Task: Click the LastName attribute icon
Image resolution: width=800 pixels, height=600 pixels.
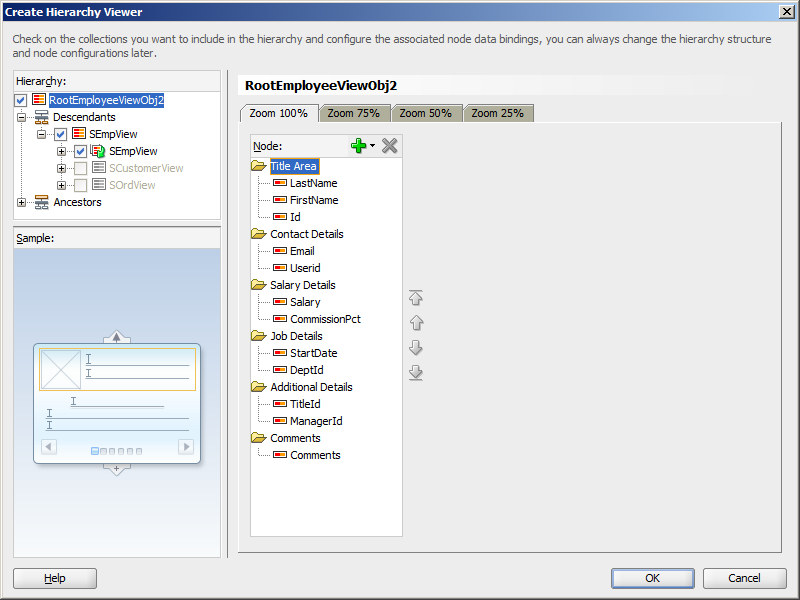Action: 280,183
